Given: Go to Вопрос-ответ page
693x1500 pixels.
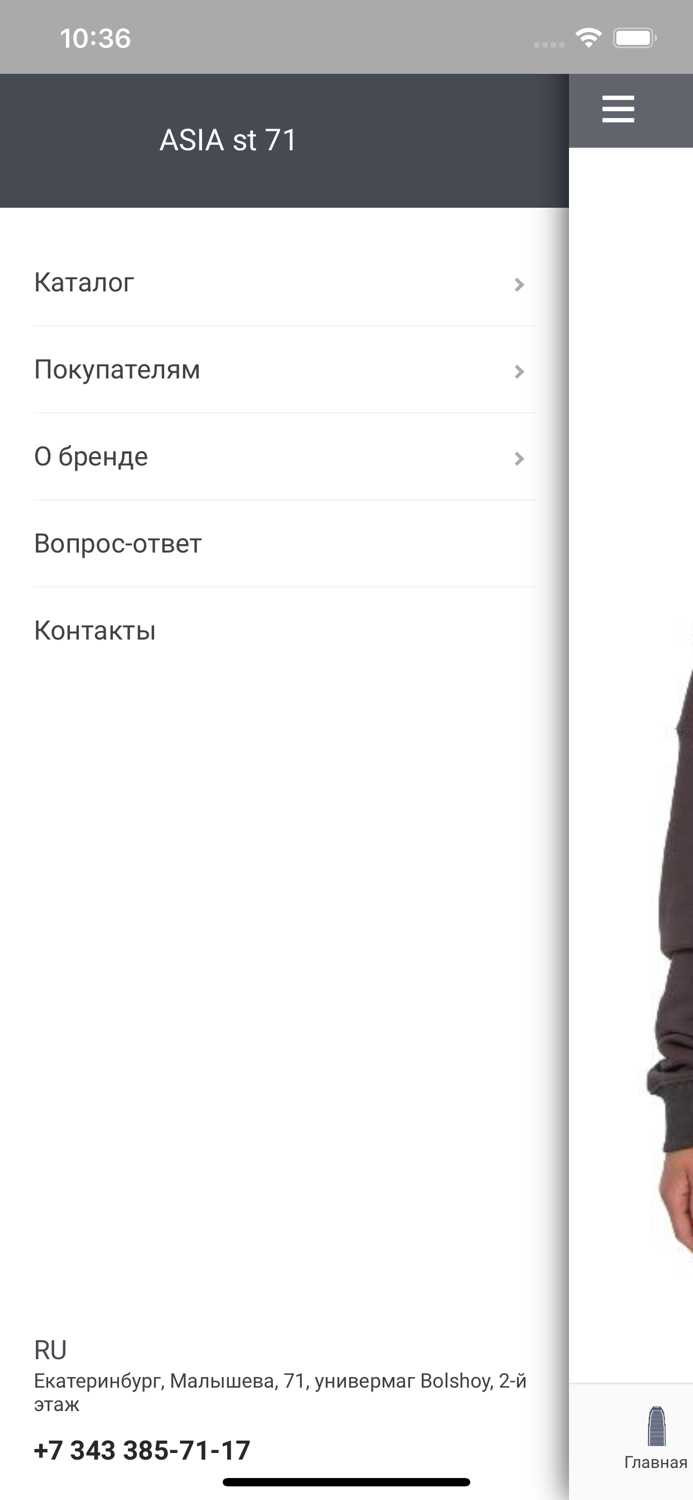Looking at the screenshot, I should [x=285, y=544].
